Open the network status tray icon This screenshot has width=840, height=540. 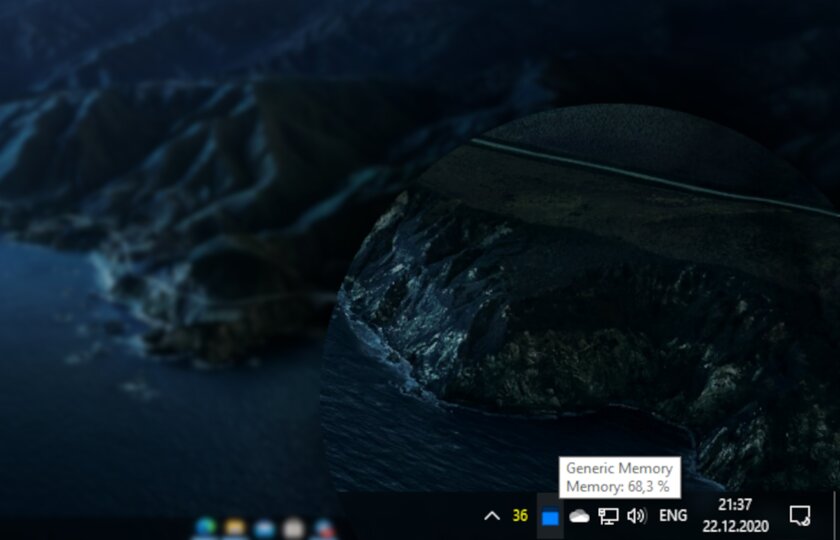point(608,516)
